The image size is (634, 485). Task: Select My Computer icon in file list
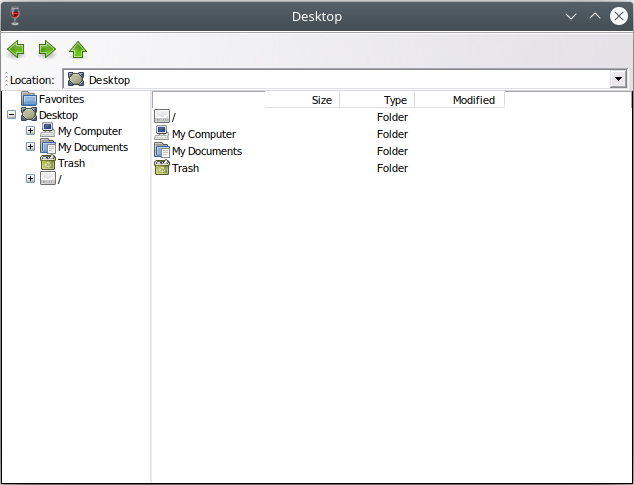pyautogui.click(x=162, y=133)
